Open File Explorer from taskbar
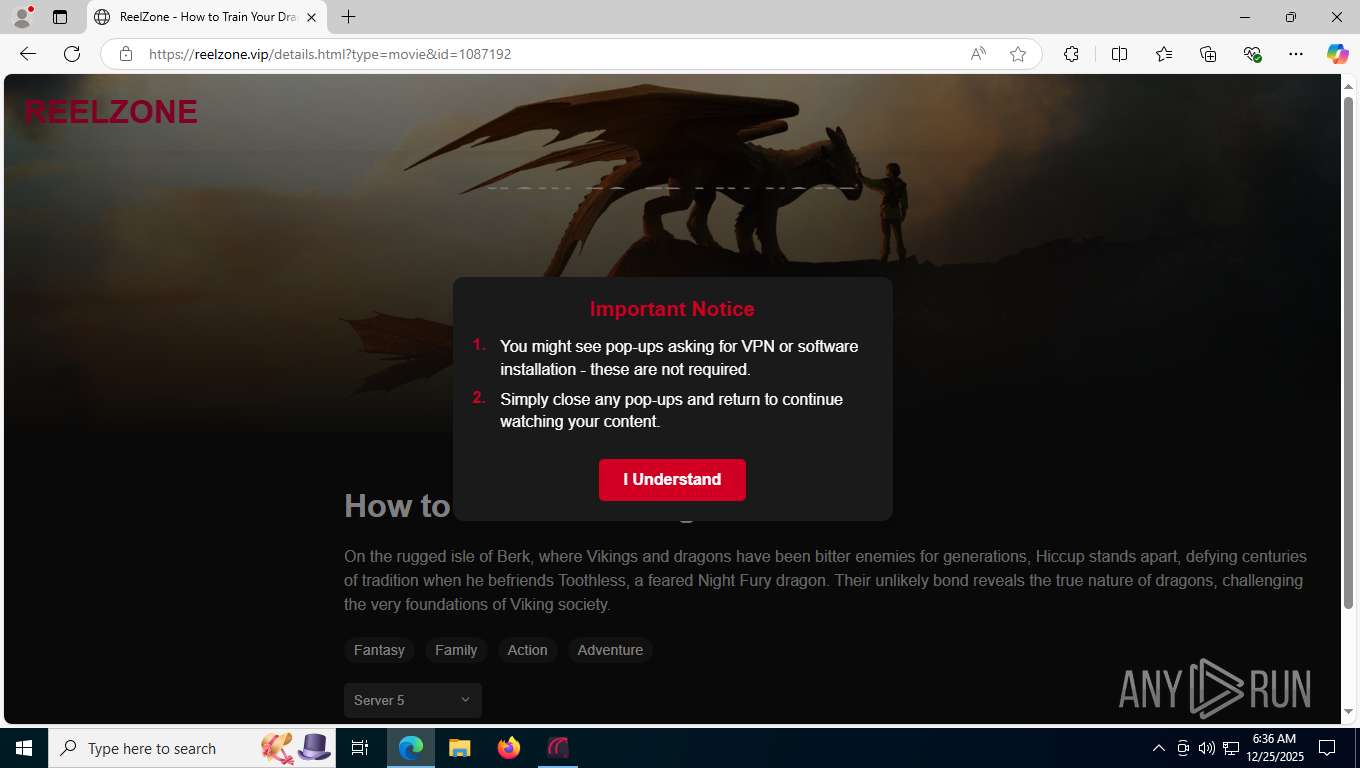Viewport: 1360px width, 768px height. [x=459, y=748]
